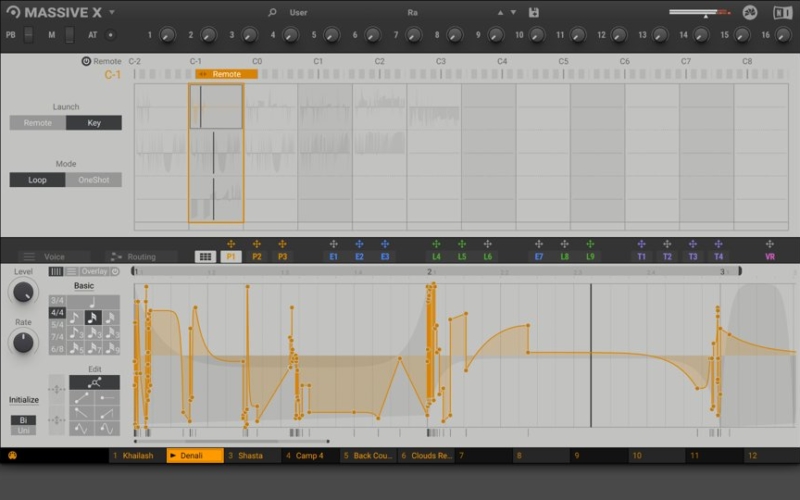
Task: Select the flat line edit shape
Action: click(x=107, y=398)
